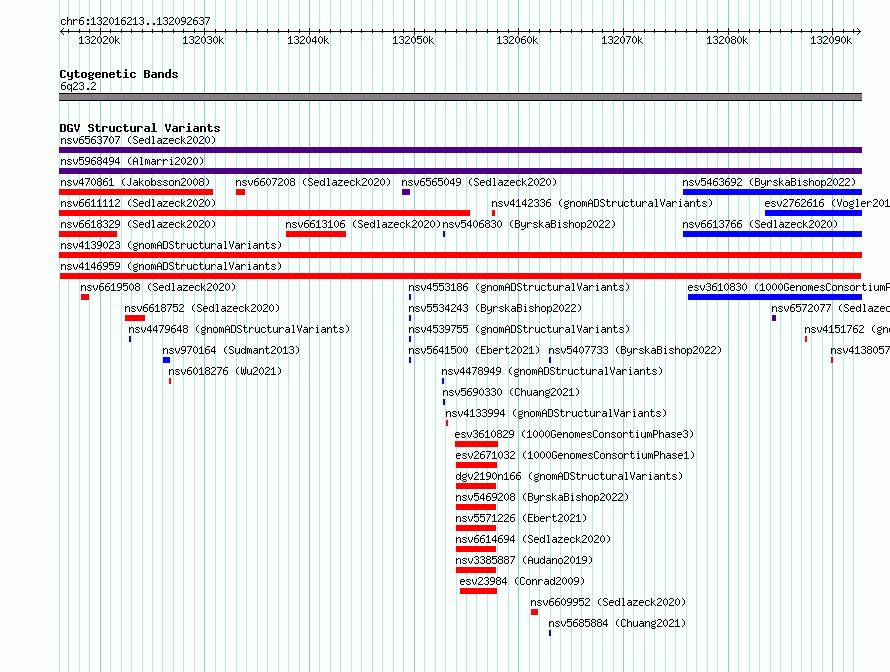Click the blue bar under nsv6613766
This screenshot has width=890, height=672.
[x=773, y=234]
